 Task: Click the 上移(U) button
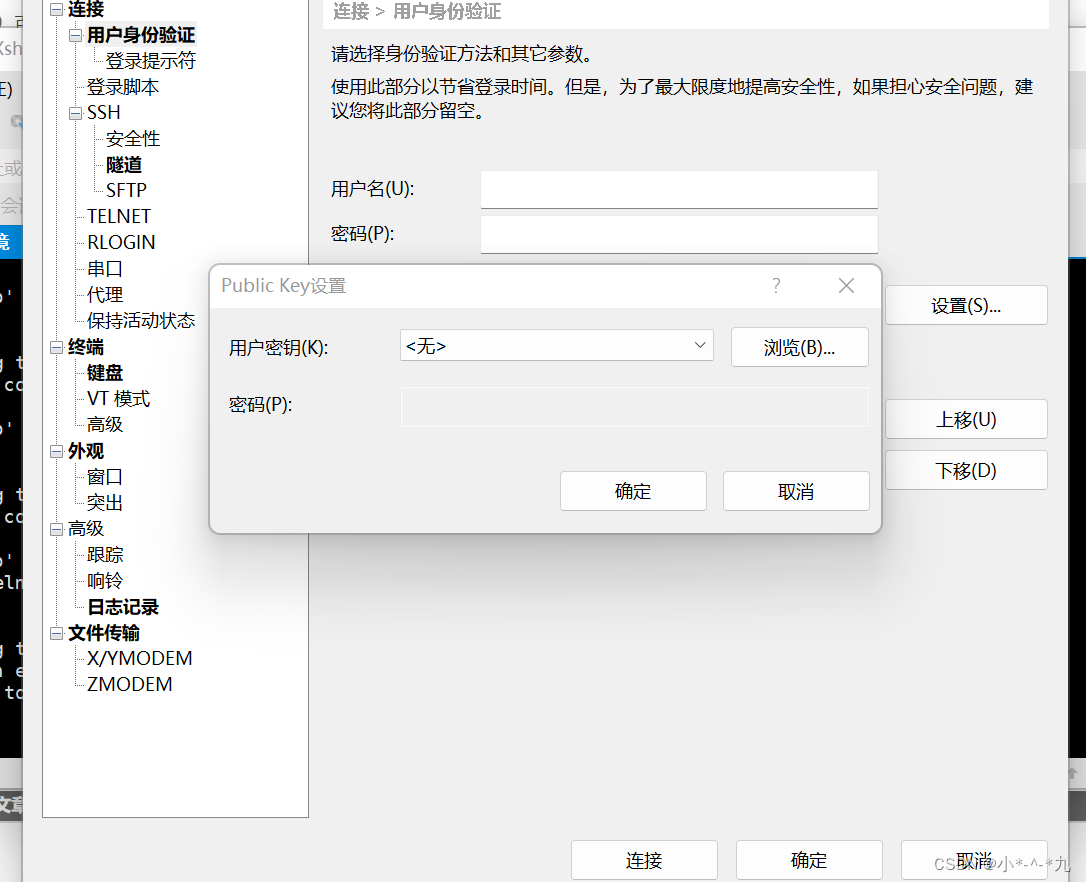(965, 419)
